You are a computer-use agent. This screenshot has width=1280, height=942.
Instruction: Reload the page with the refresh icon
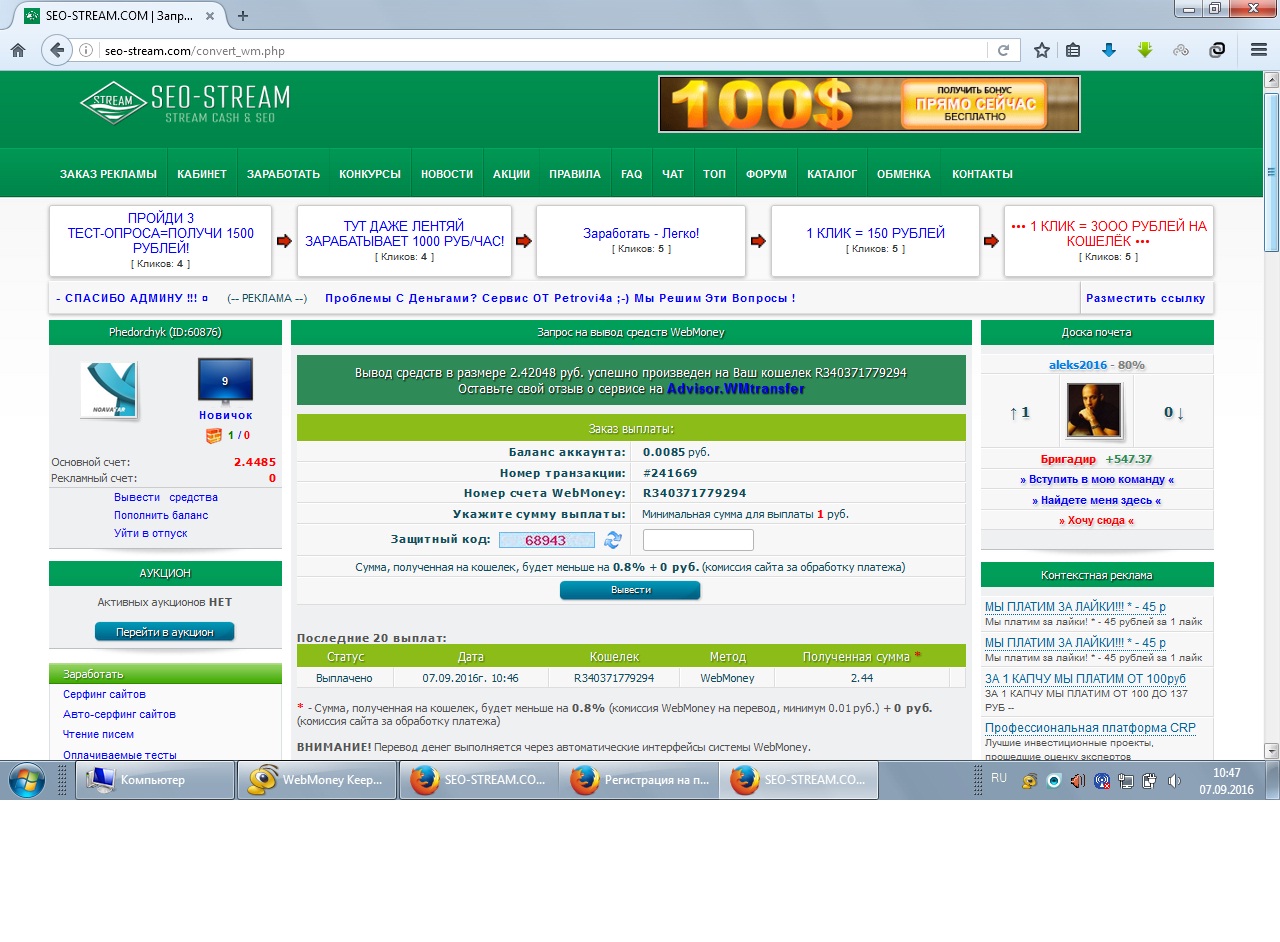(1003, 50)
